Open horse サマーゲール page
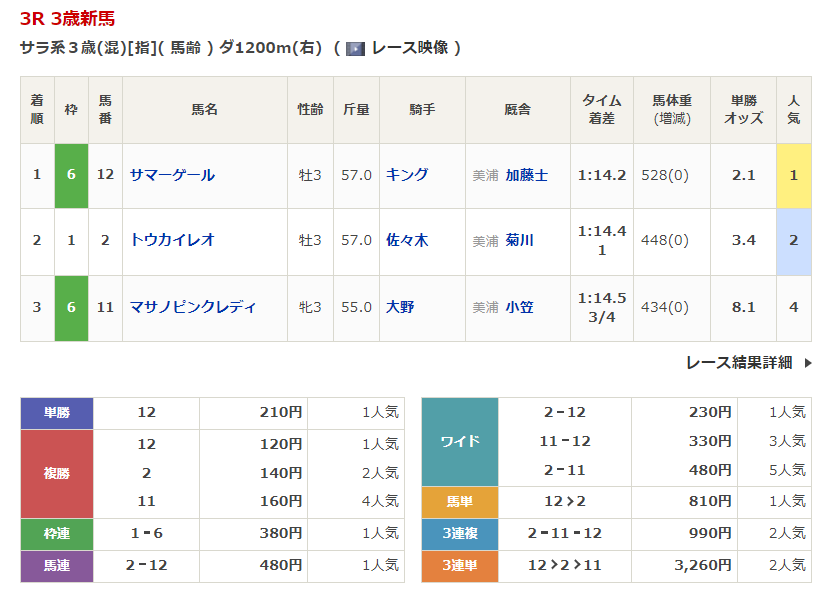 pyautogui.click(x=172, y=175)
